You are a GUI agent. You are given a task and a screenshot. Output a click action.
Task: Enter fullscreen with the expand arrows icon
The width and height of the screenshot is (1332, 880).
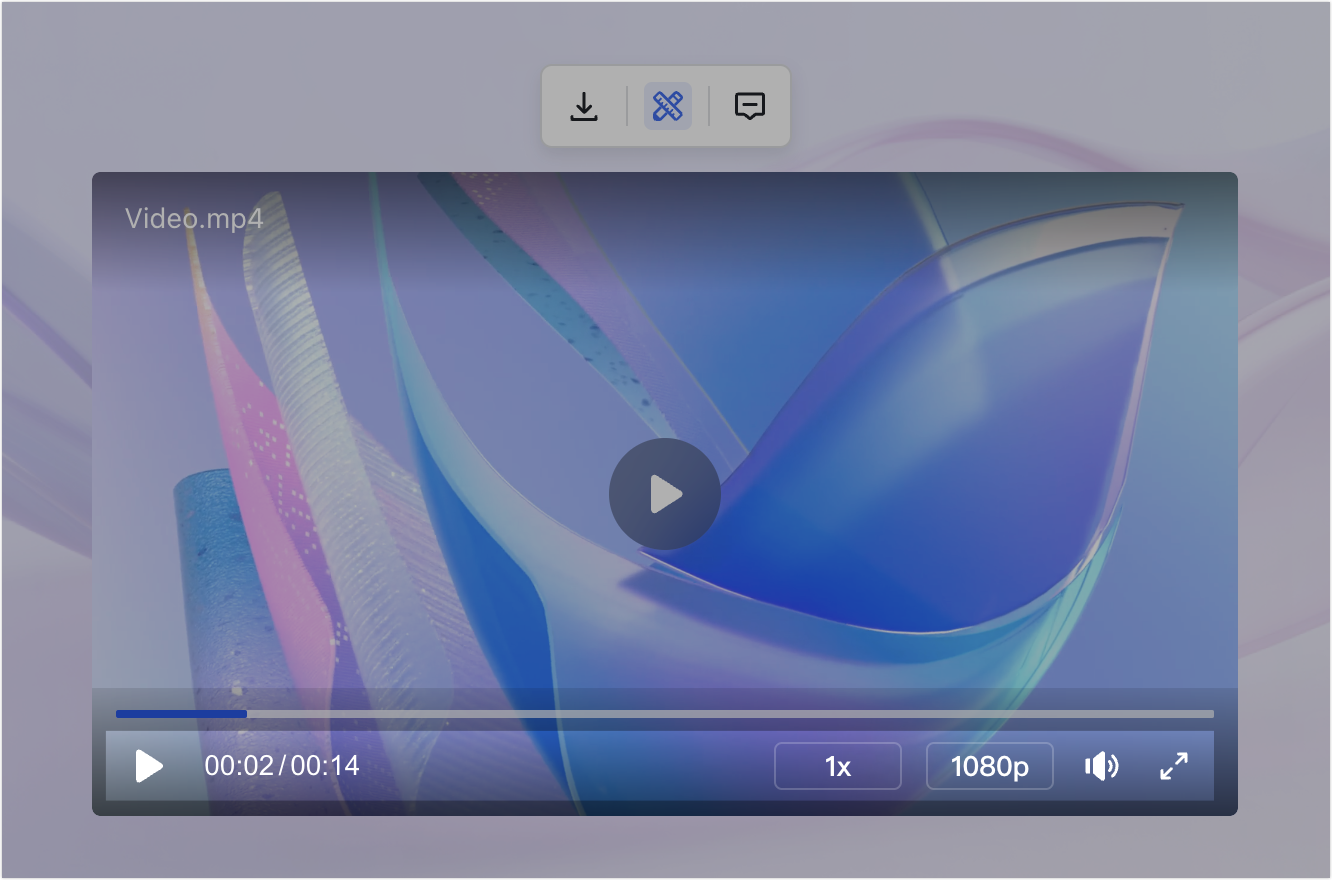1174,766
